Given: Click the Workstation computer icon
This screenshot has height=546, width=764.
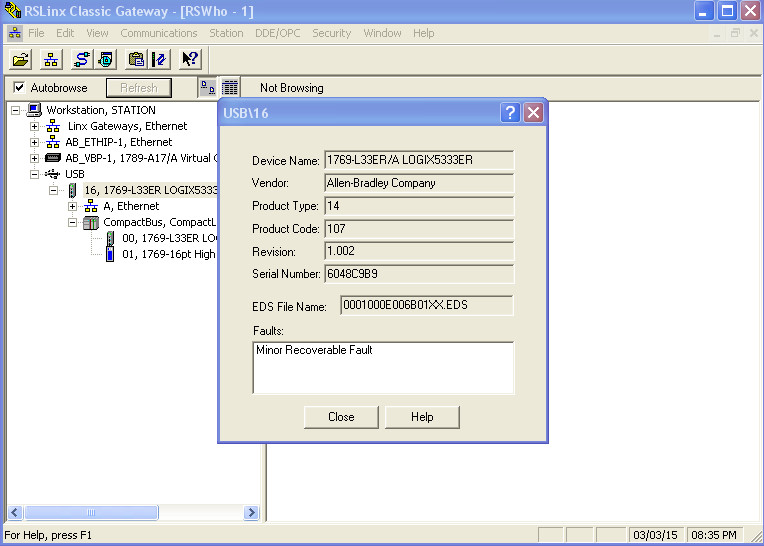Looking at the screenshot, I should tap(34, 110).
